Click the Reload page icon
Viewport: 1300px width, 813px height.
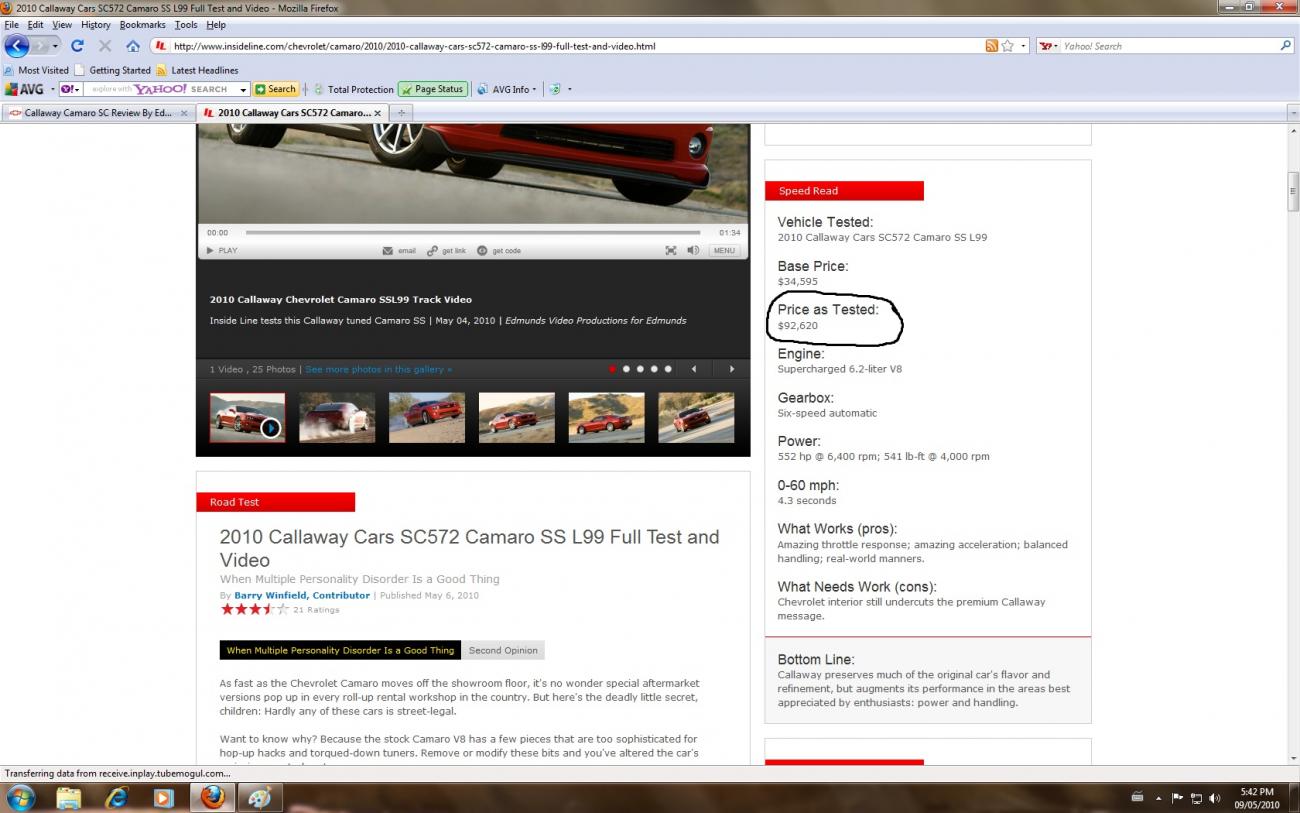pyautogui.click(x=77, y=46)
